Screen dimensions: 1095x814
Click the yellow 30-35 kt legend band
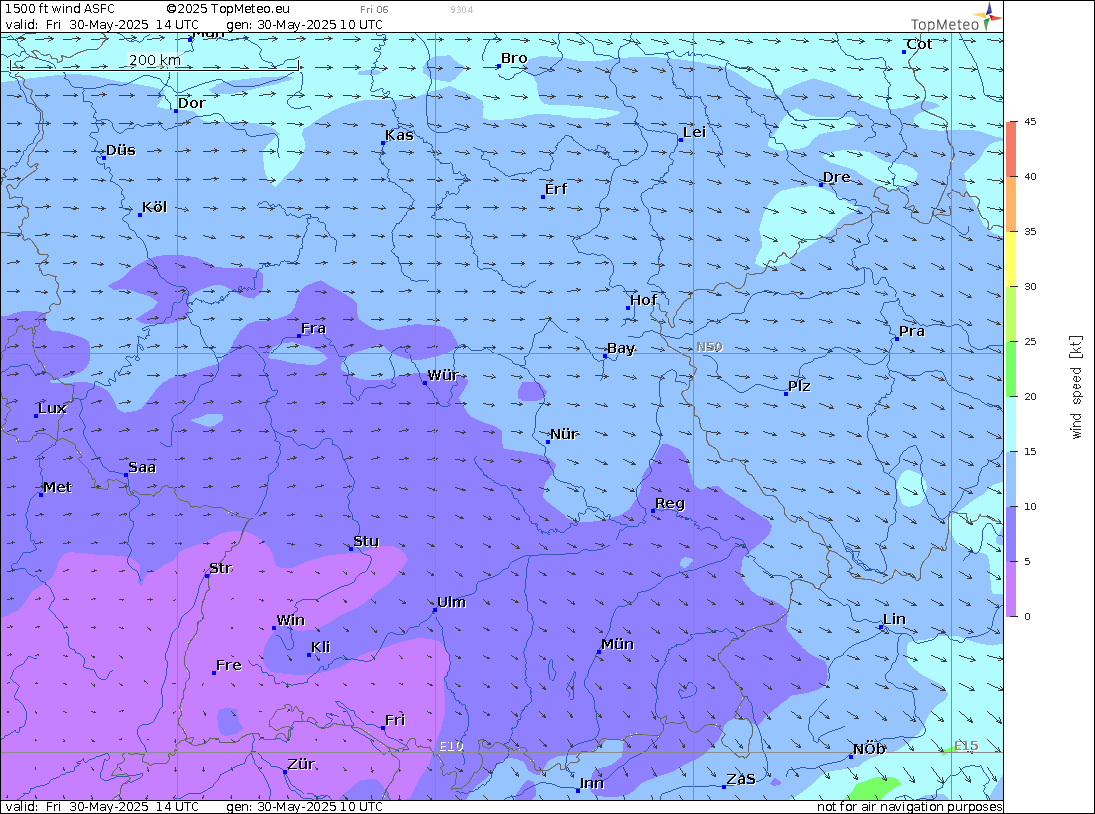(x=1012, y=259)
